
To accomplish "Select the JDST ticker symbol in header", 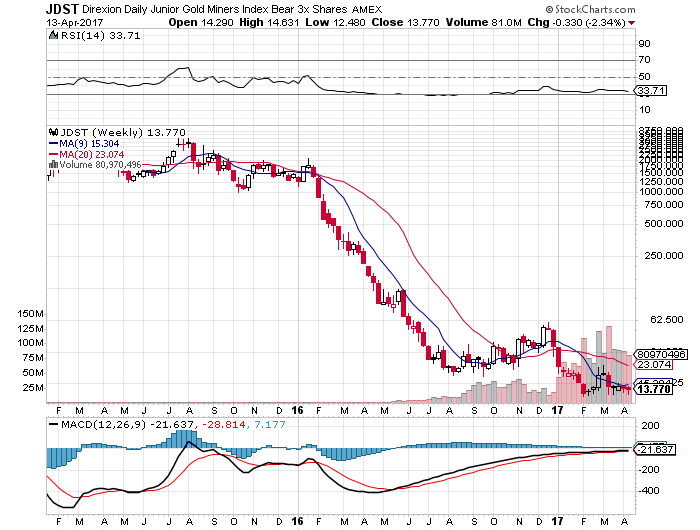I will point(63,8).
